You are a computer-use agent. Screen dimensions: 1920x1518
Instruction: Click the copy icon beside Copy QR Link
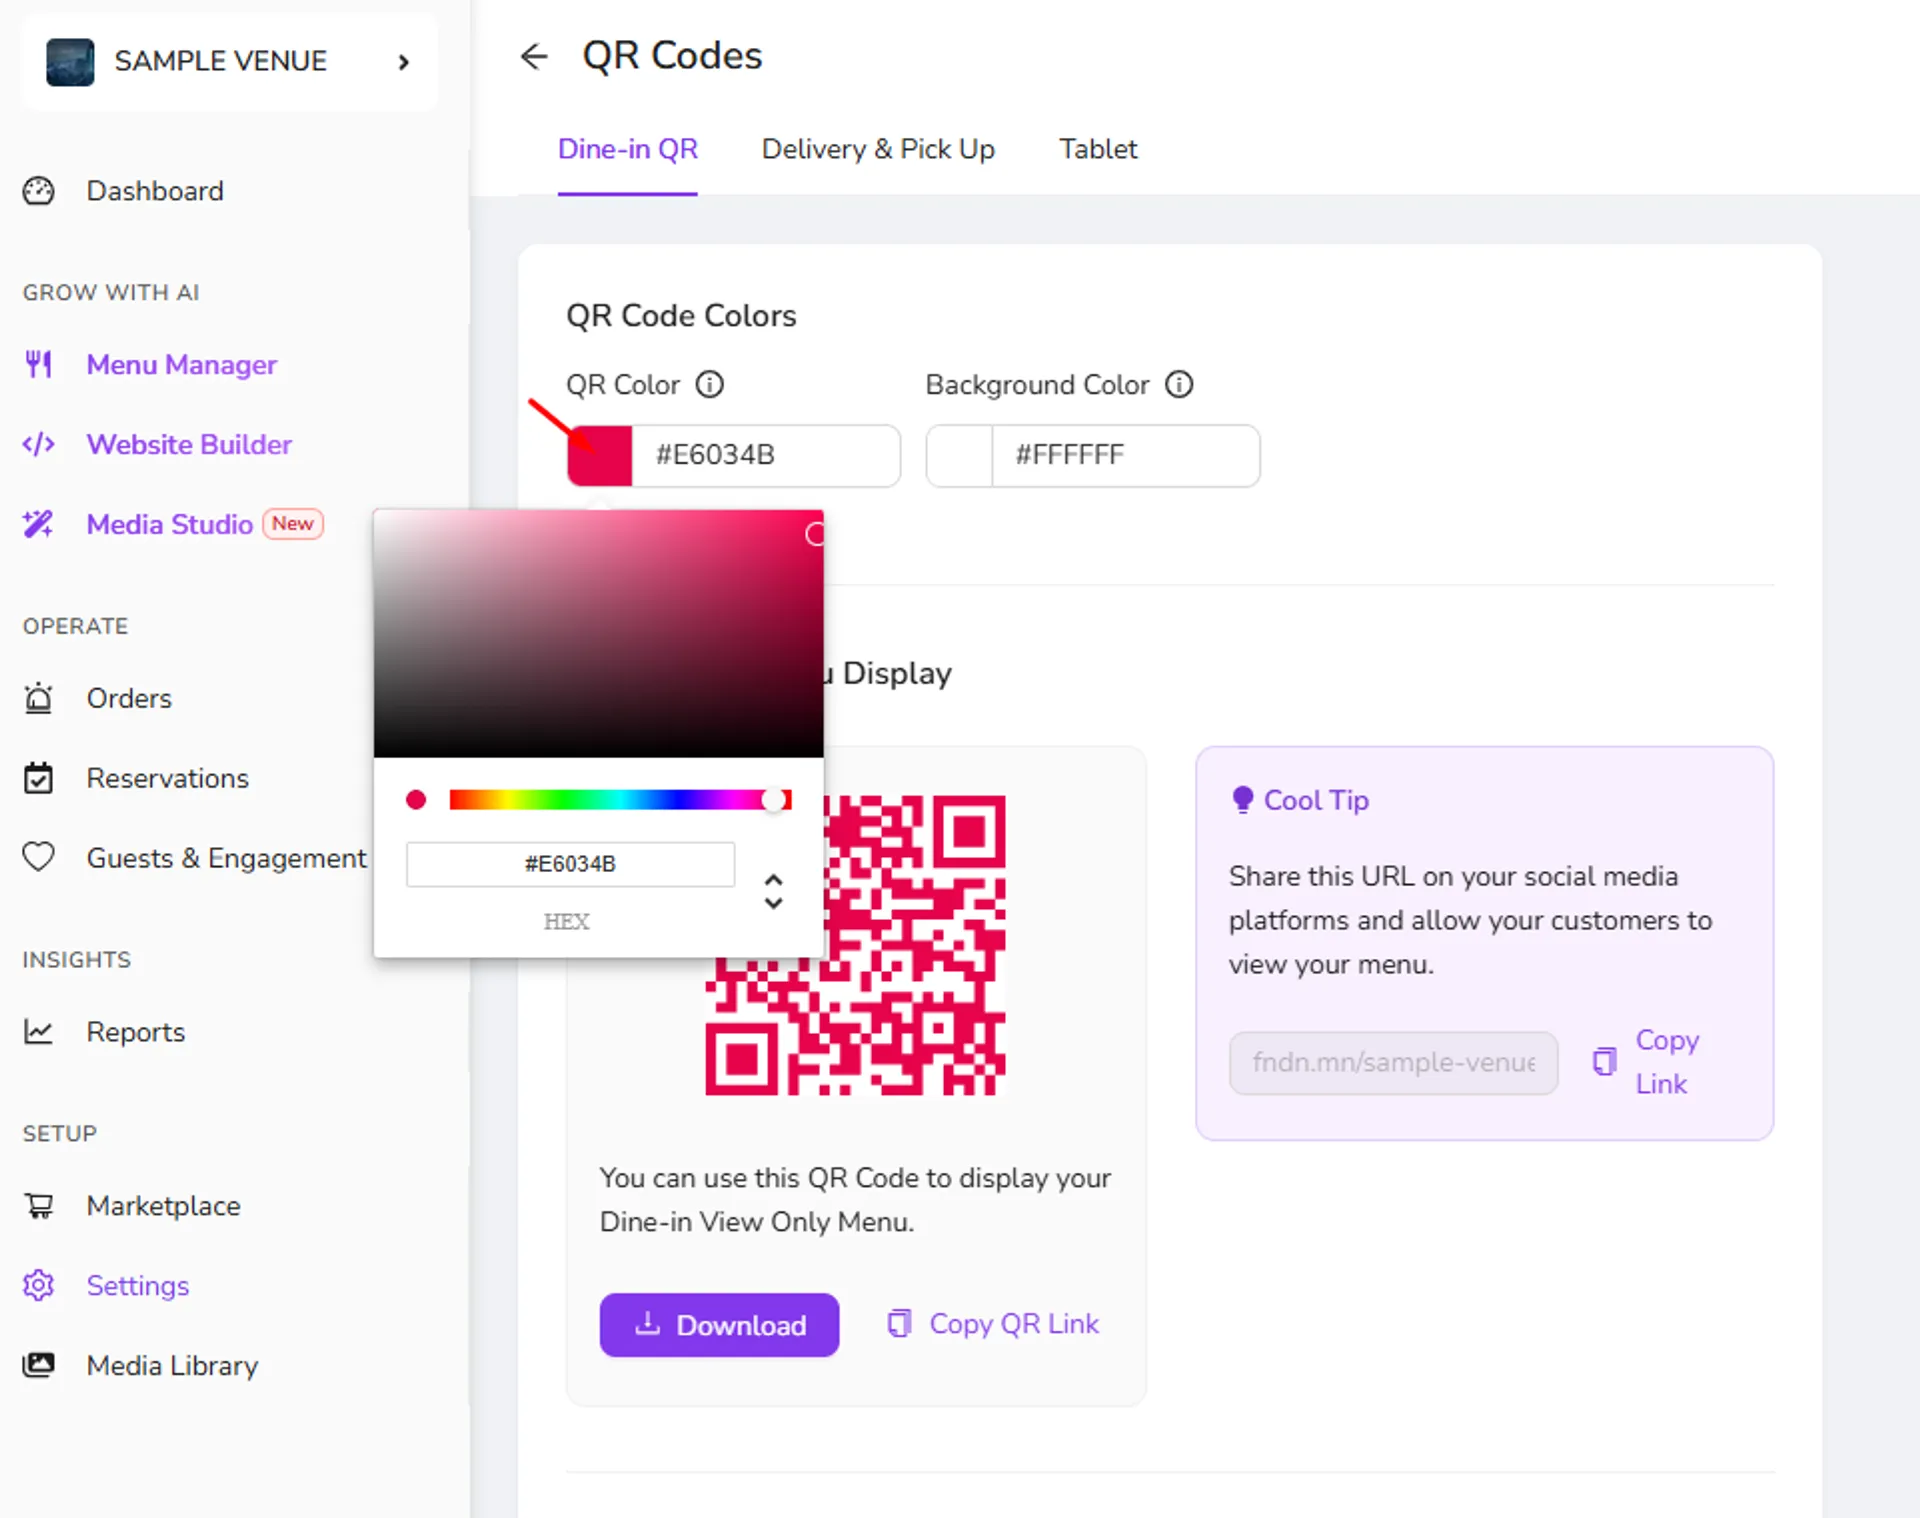(900, 1324)
